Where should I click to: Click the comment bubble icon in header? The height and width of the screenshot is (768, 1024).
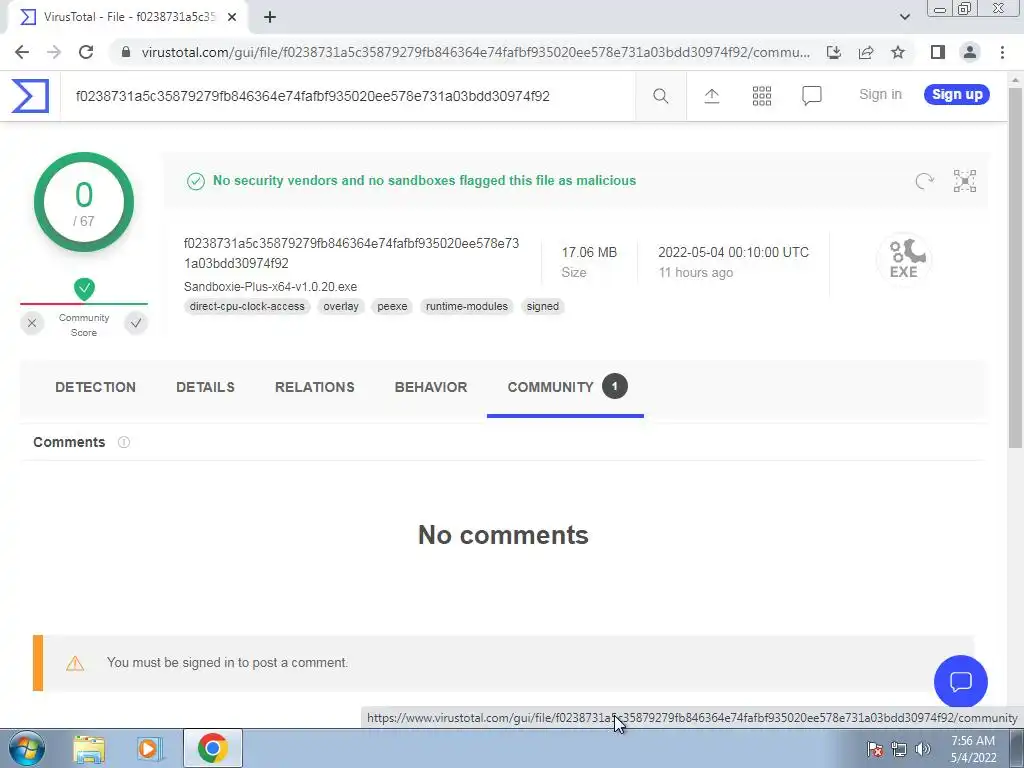pyautogui.click(x=811, y=96)
